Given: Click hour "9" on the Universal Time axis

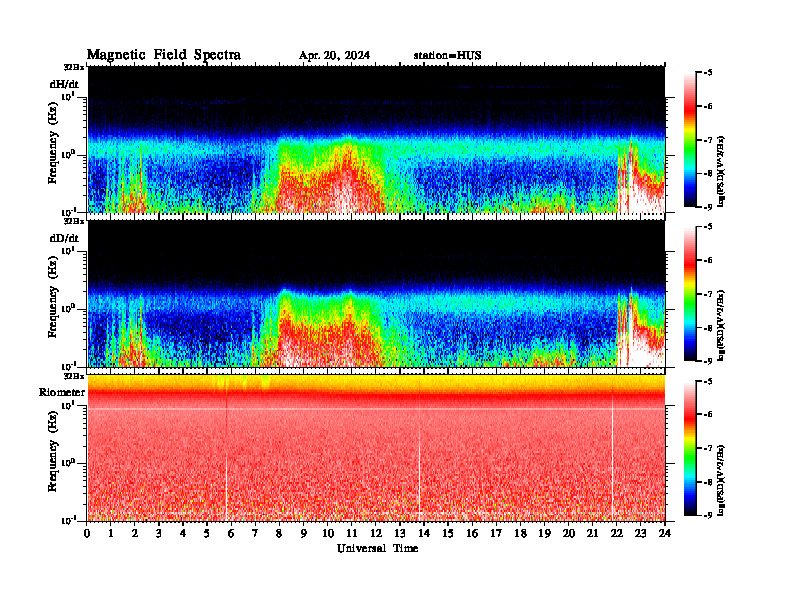Looking at the screenshot, I should (x=303, y=533).
